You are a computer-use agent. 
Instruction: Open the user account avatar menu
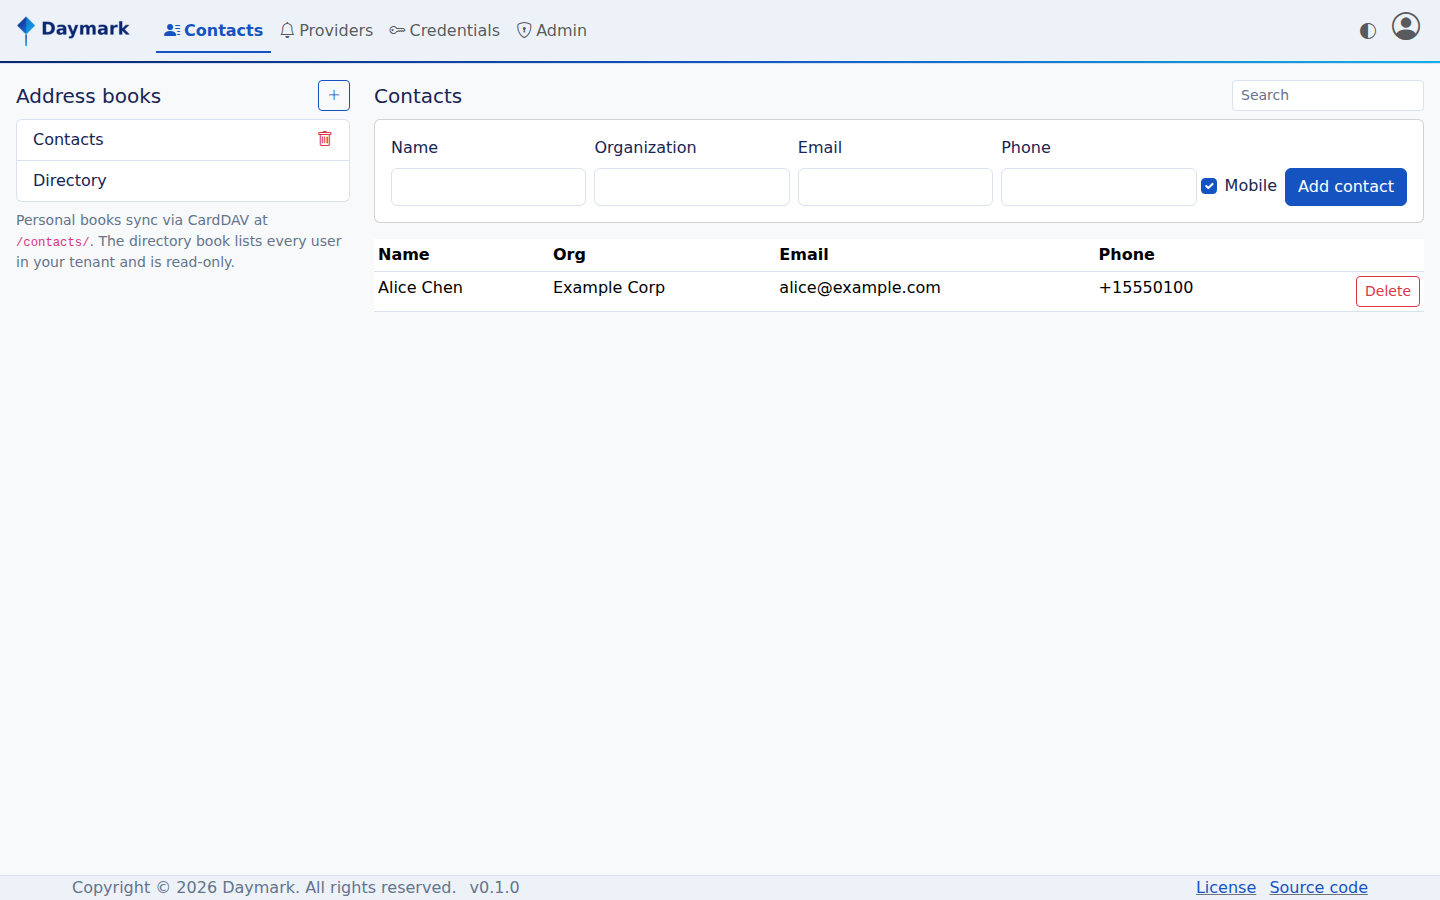pyautogui.click(x=1406, y=26)
